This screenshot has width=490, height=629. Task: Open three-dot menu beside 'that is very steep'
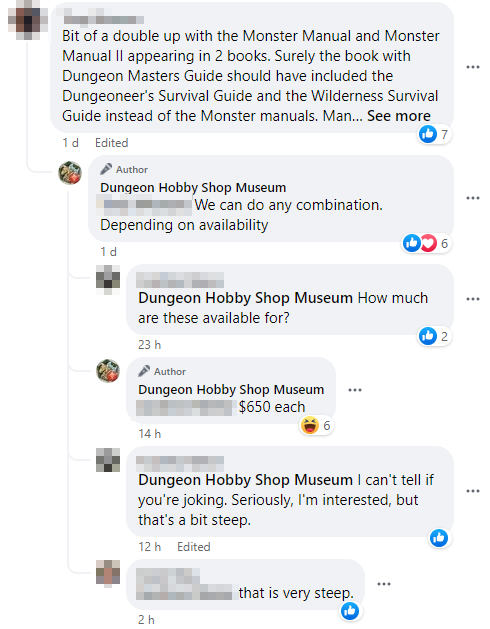point(384,584)
